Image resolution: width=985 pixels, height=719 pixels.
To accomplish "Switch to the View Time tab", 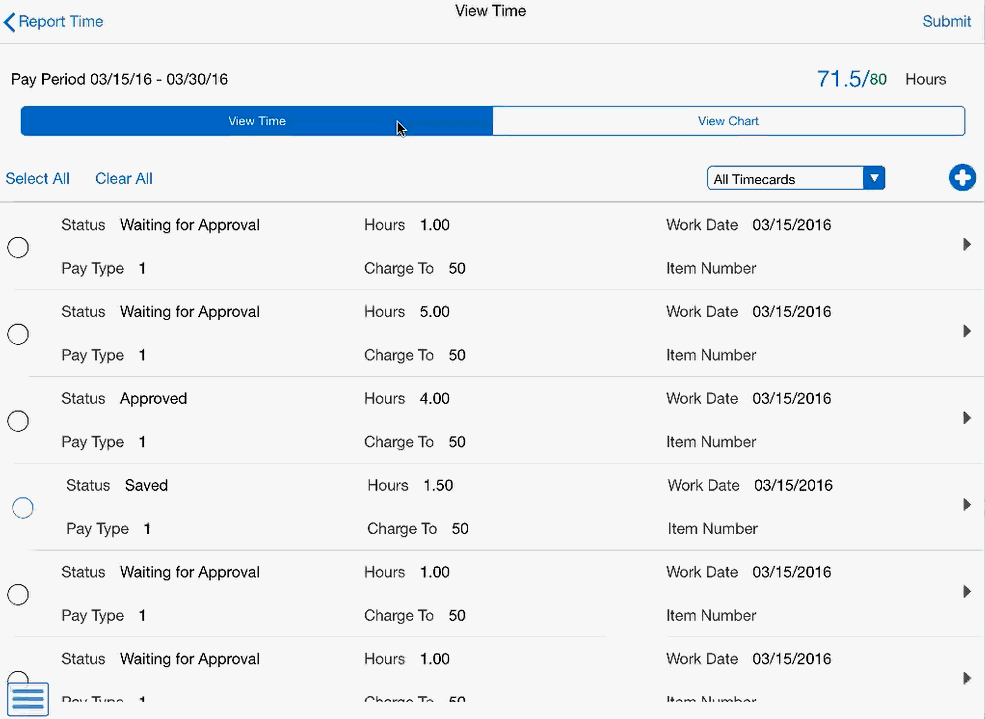I will [257, 121].
